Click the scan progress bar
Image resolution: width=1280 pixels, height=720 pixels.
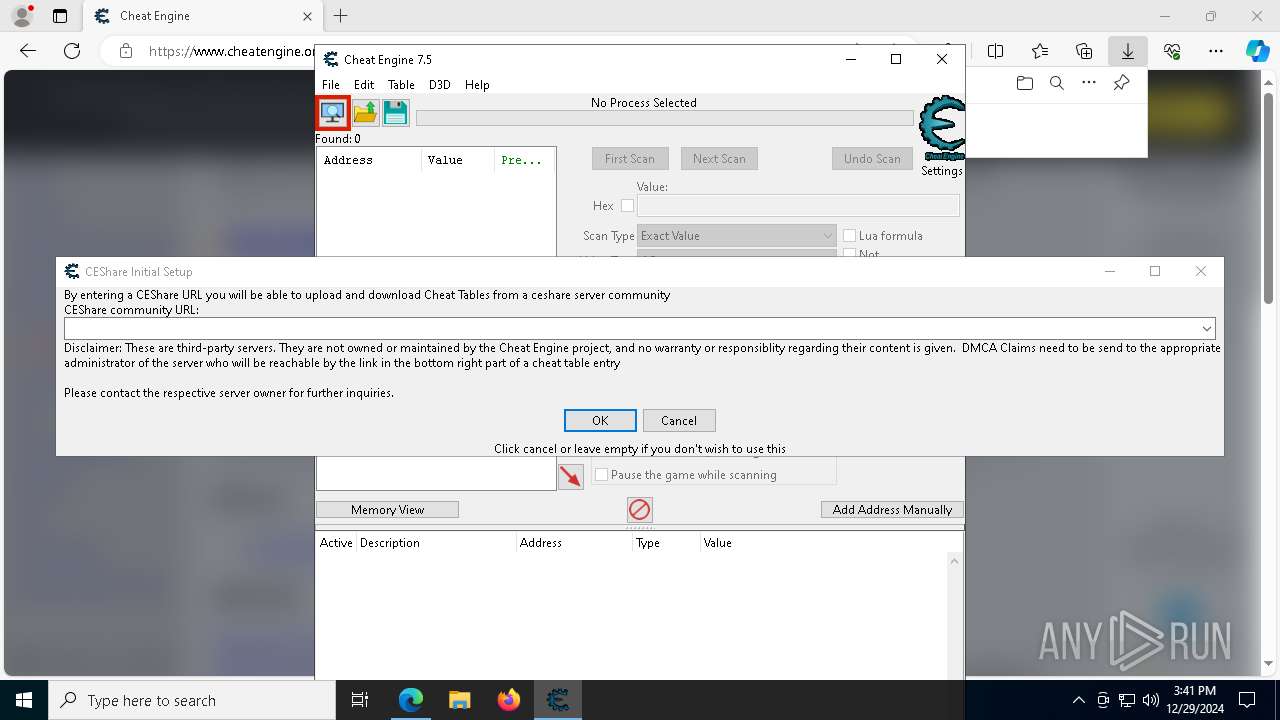coord(665,118)
